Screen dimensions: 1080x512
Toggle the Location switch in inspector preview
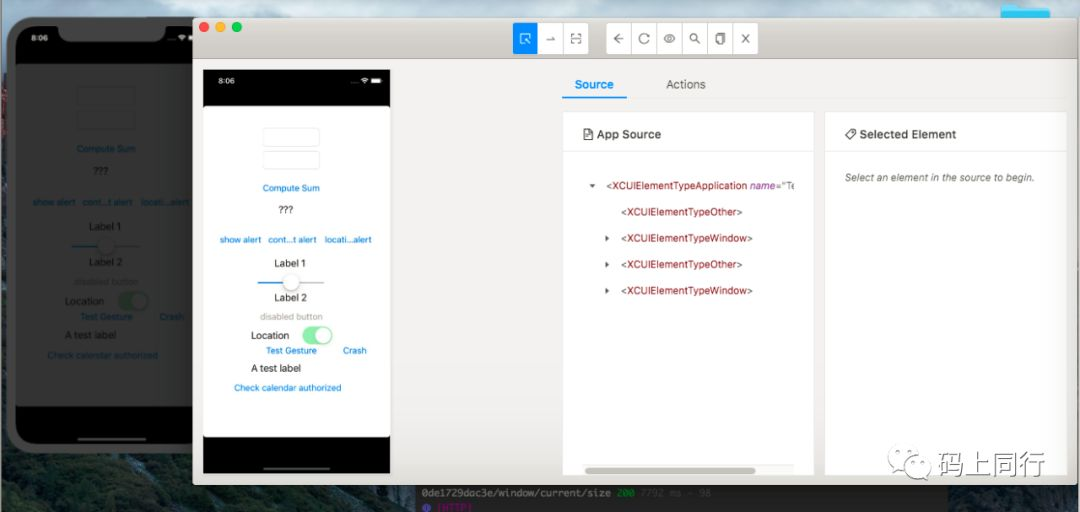(x=317, y=335)
